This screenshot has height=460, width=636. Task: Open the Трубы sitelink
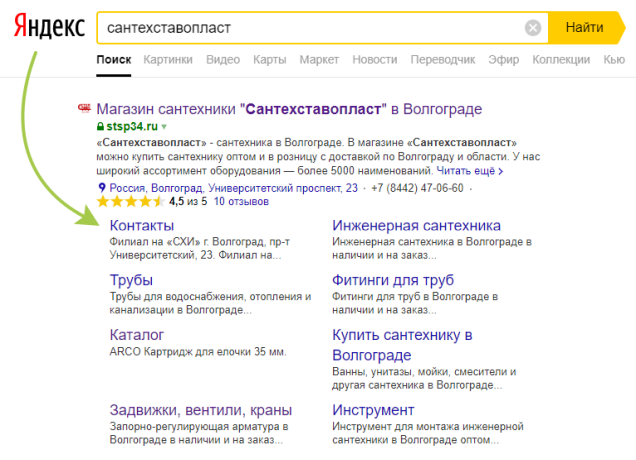click(x=131, y=280)
